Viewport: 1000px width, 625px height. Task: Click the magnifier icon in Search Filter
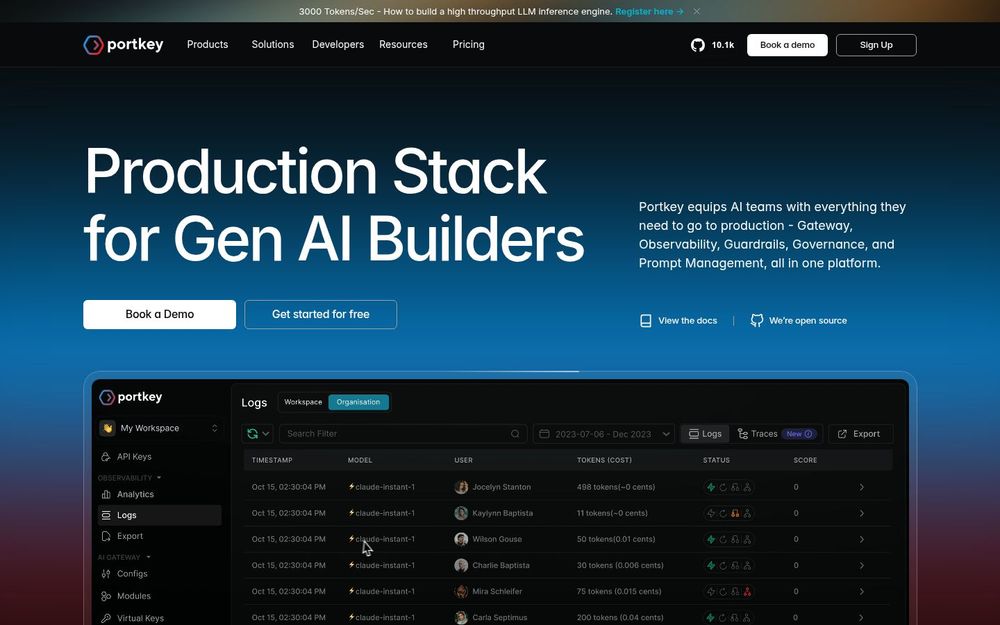click(x=515, y=434)
